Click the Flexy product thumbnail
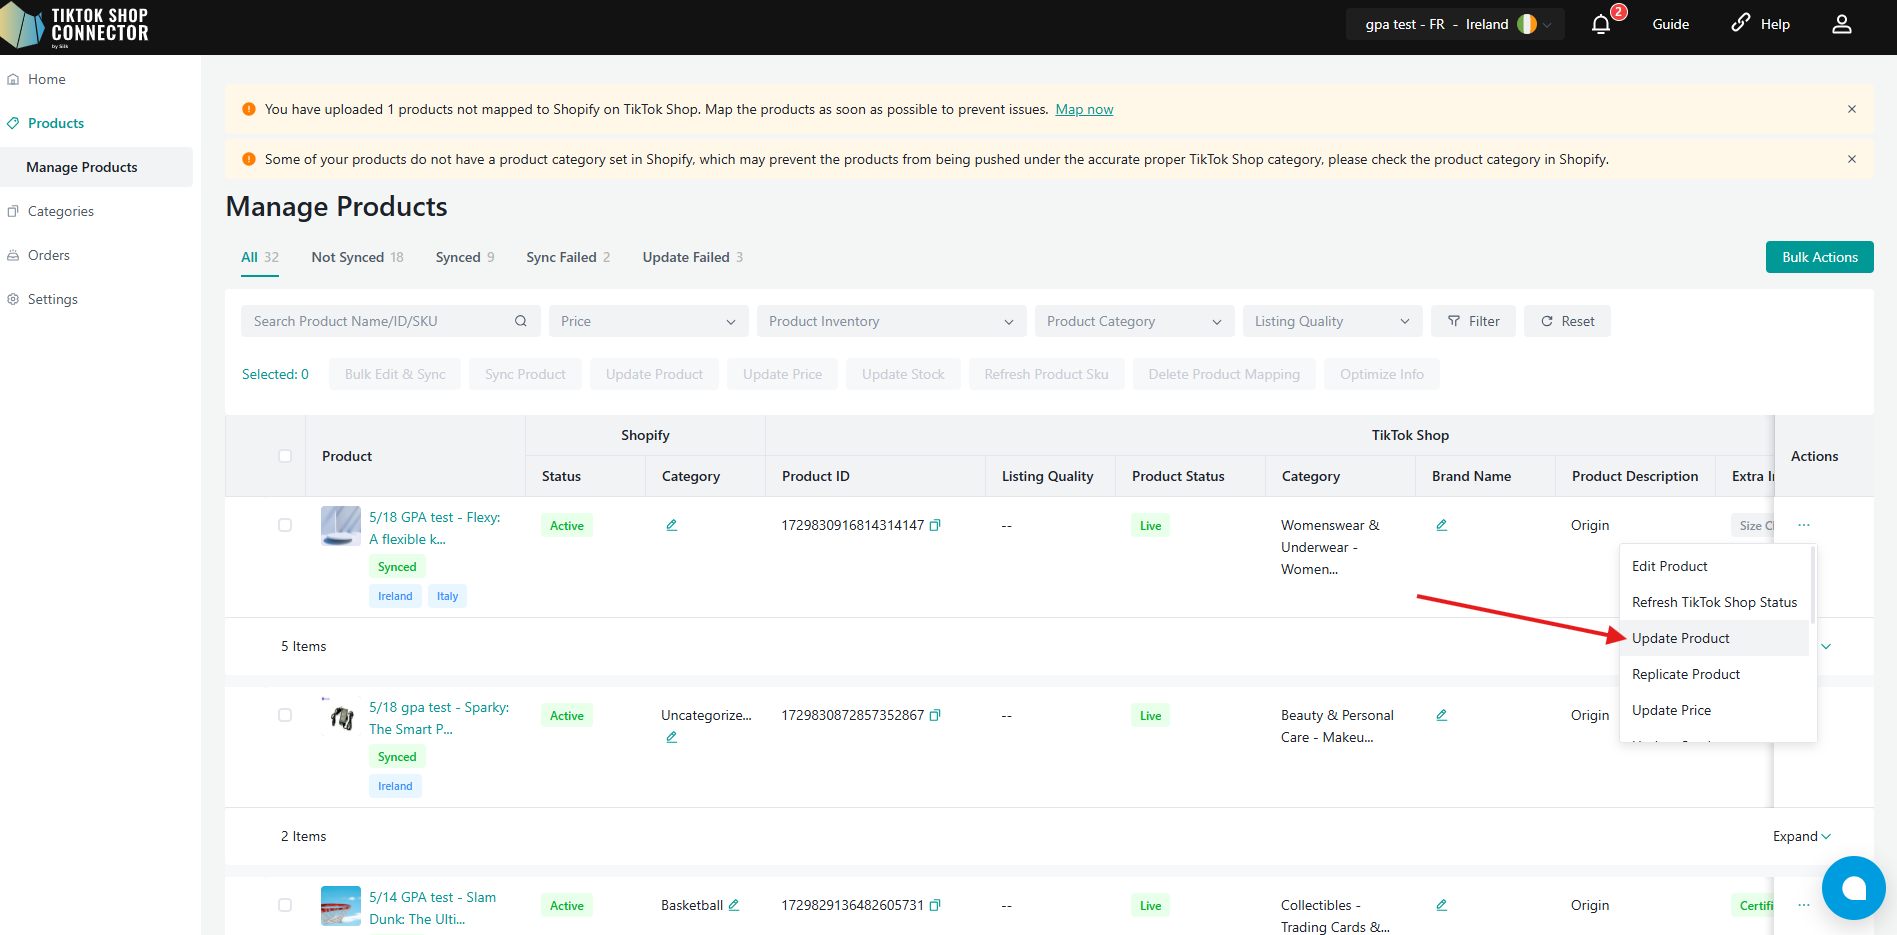 (x=341, y=526)
